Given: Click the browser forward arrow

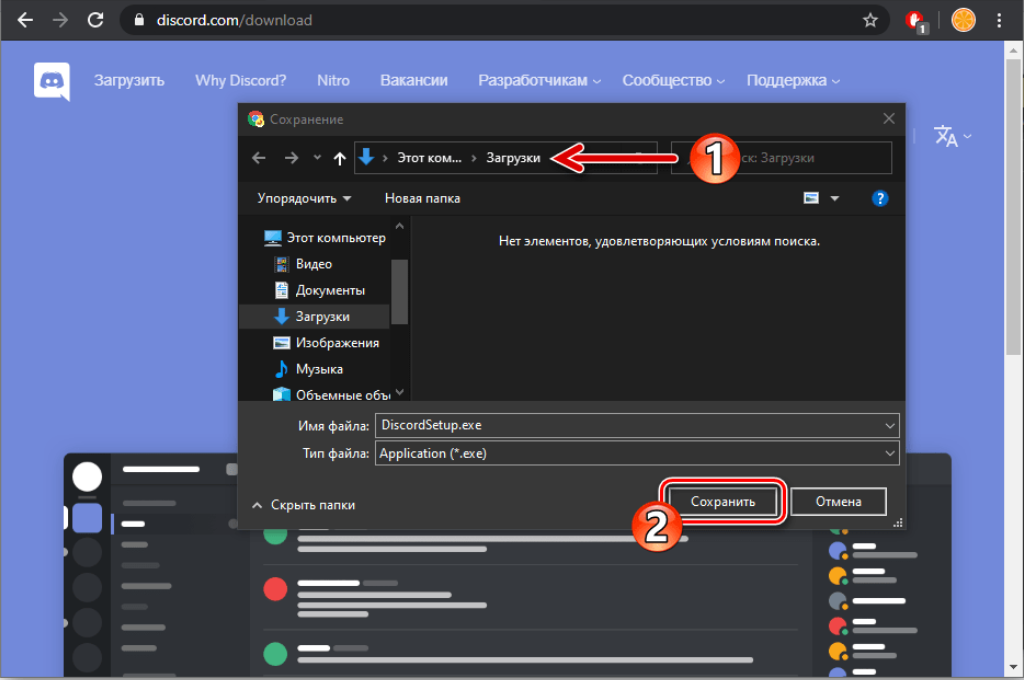Looking at the screenshot, I should pos(60,20).
